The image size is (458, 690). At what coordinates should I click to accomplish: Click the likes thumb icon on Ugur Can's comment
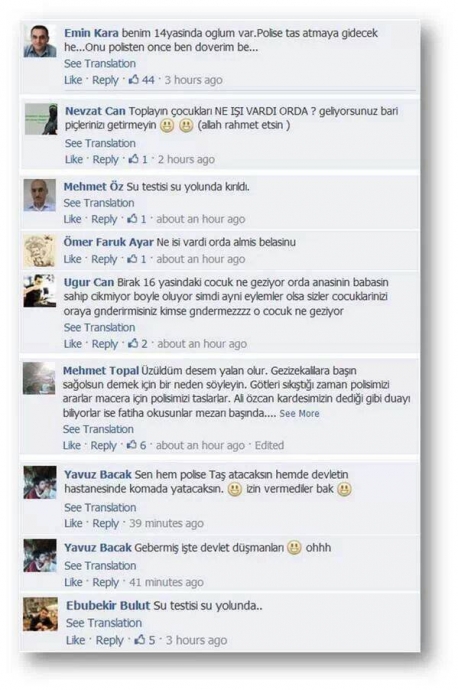[x=133, y=343]
